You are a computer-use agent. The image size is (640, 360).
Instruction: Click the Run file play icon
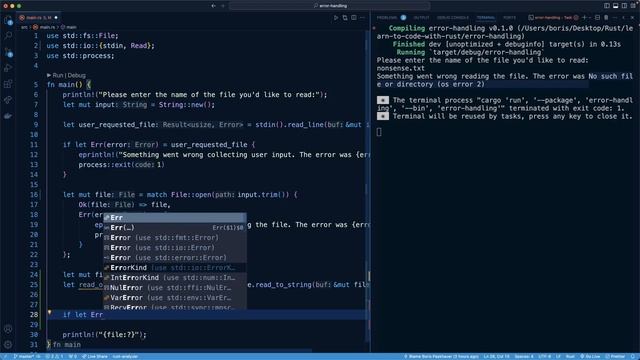[336, 18]
